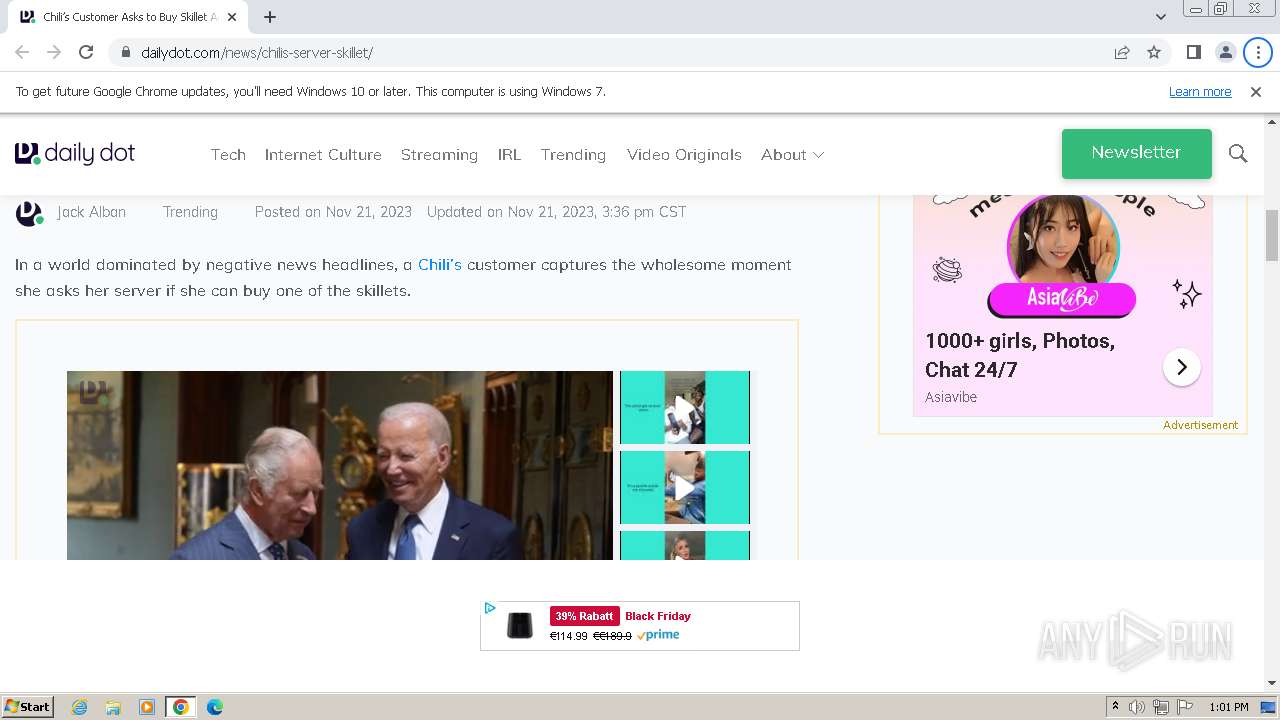Click Jack Alban's author avatar
Screen dimensions: 1280x720
tap(29, 212)
